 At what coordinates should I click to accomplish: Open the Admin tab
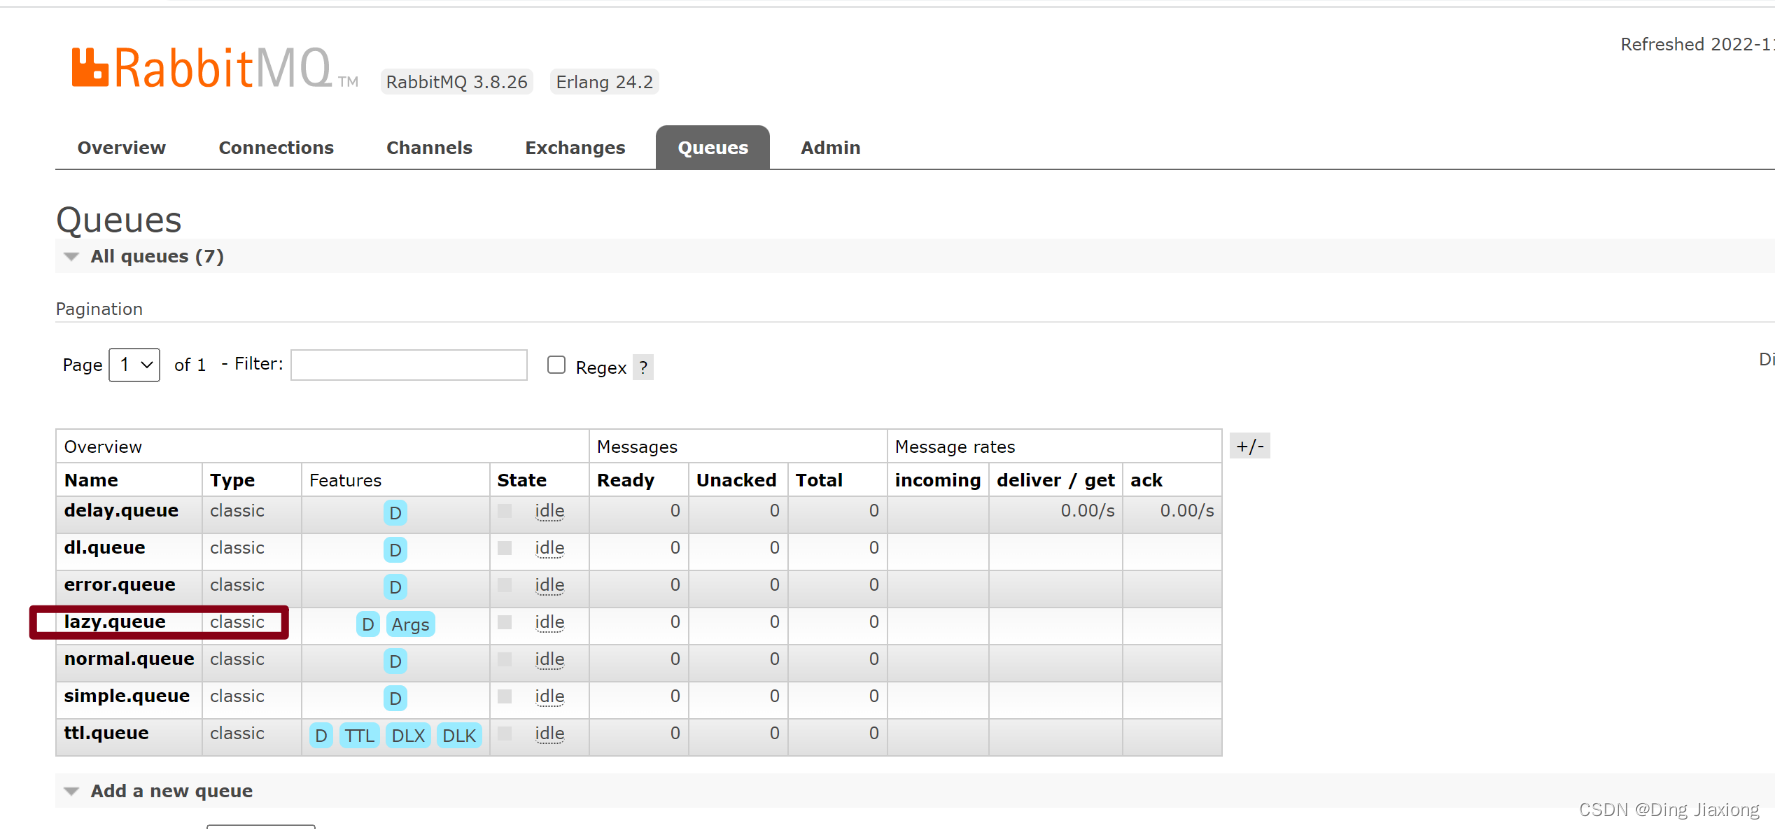click(830, 147)
